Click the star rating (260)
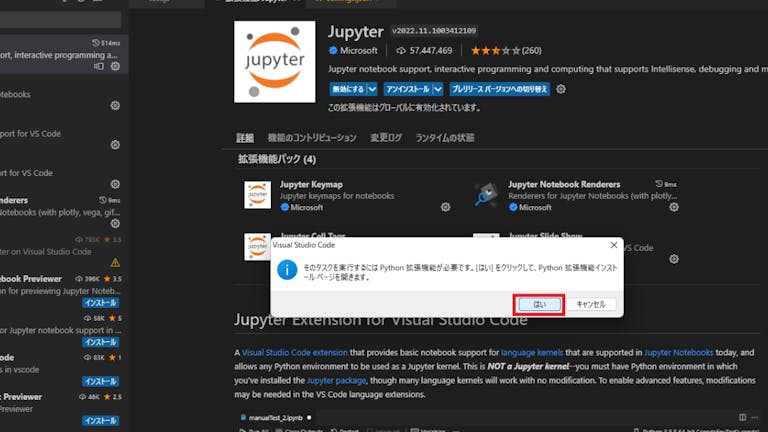Screen dimensions: 768x432 point(506,50)
